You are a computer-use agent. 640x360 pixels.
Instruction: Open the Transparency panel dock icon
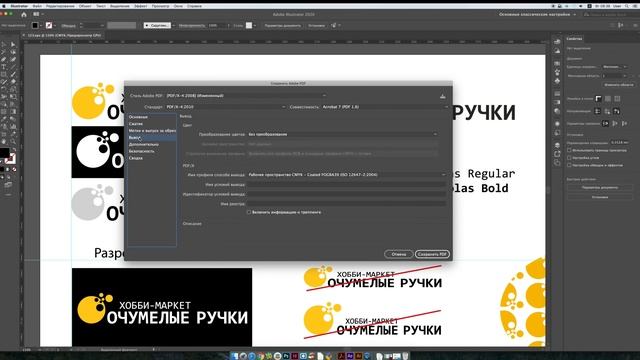[557, 111]
